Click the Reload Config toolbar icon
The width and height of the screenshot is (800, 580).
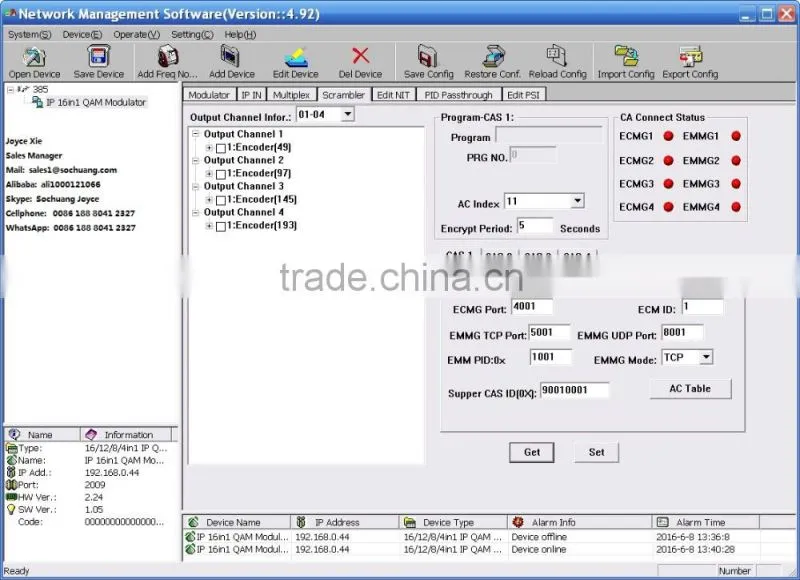(557, 56)
